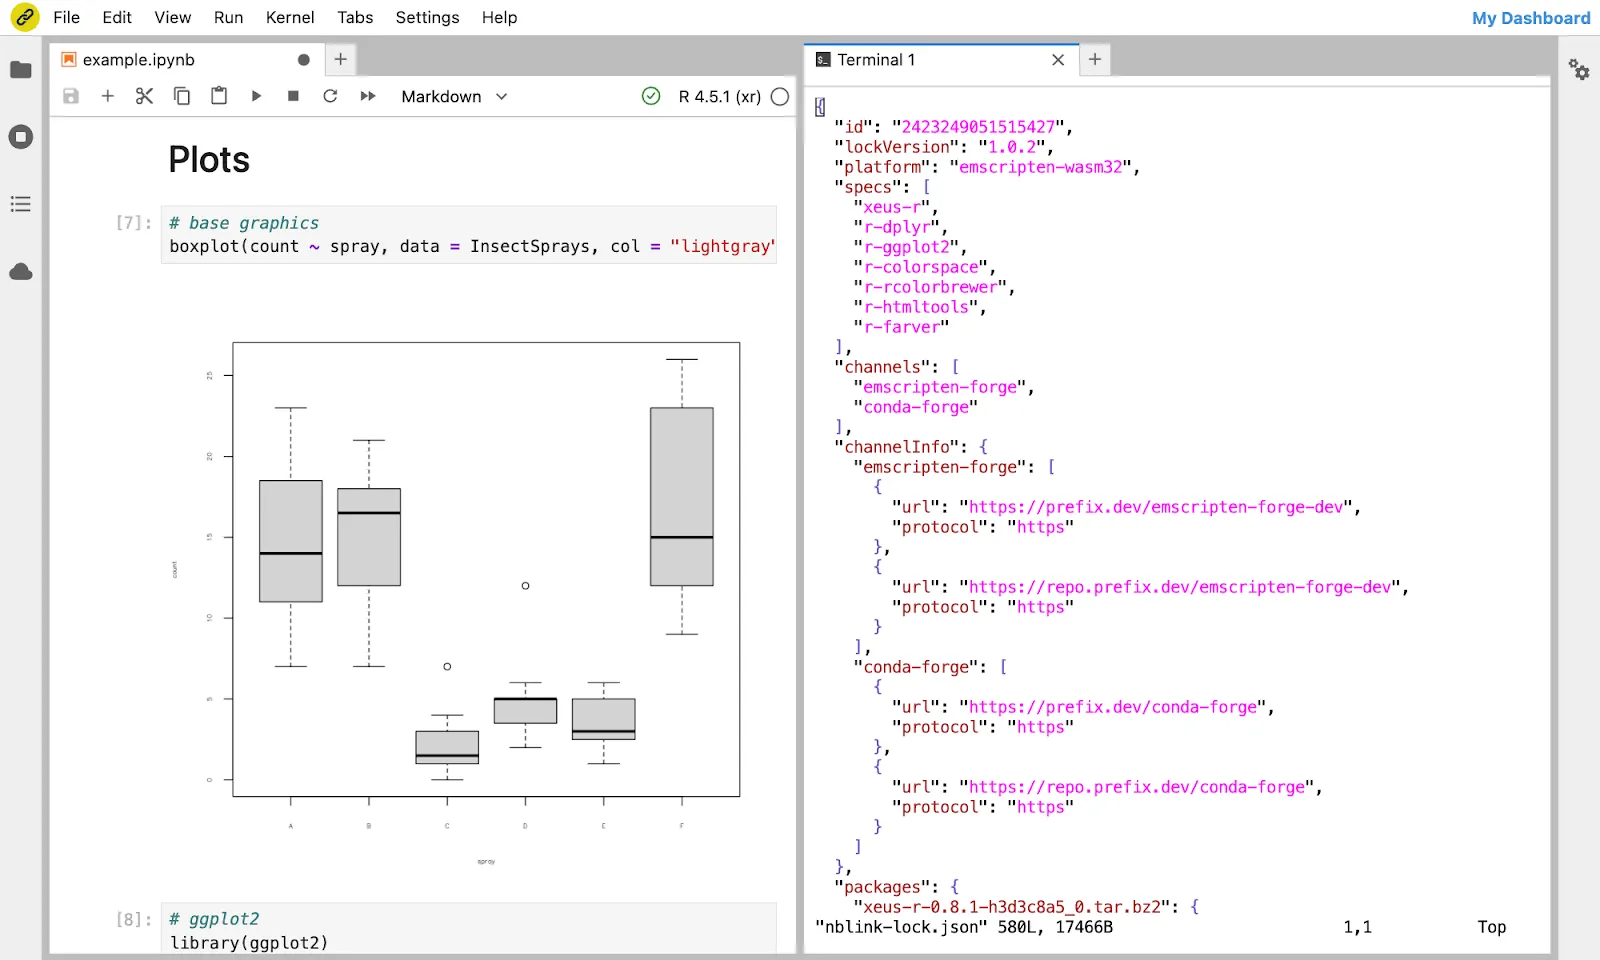Screen dimensions: 1600x960
Task: Open the cloud sidebar panel
Action: [21, 272]
